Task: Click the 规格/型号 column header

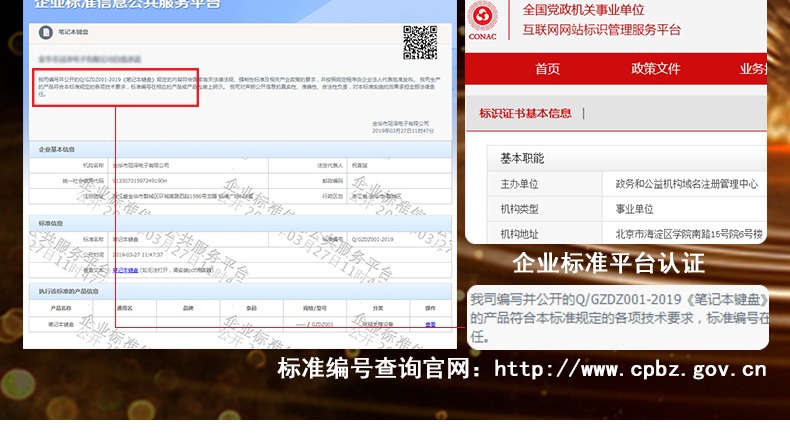Action: [x=315, y=308]
